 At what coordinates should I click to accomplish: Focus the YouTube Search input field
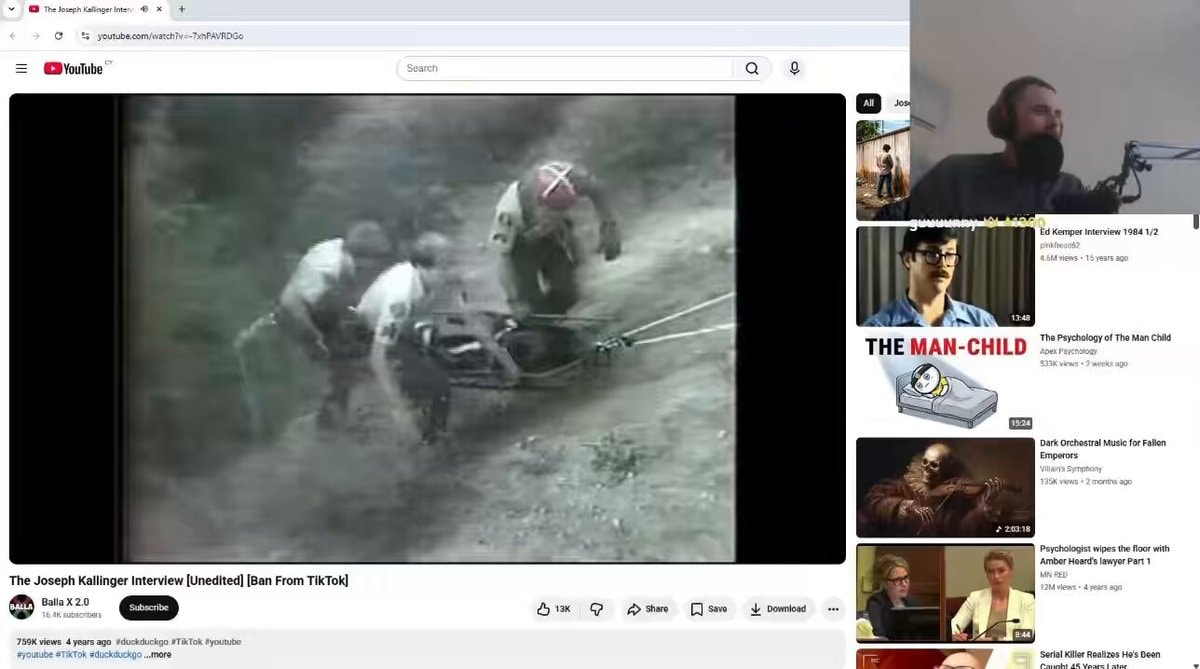[x=565, y=68]
